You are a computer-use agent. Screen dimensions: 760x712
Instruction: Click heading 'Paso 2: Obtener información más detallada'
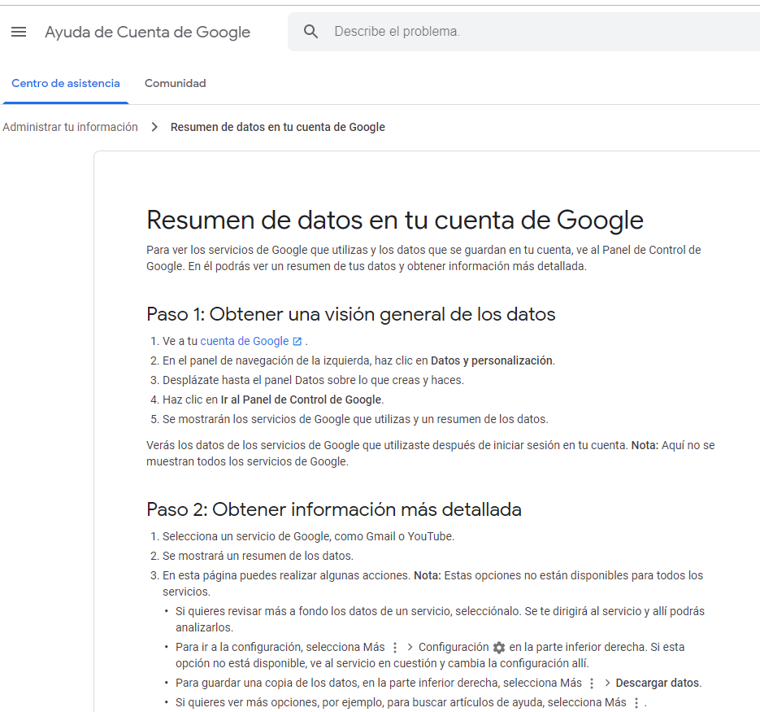click(x=334, y=509)
